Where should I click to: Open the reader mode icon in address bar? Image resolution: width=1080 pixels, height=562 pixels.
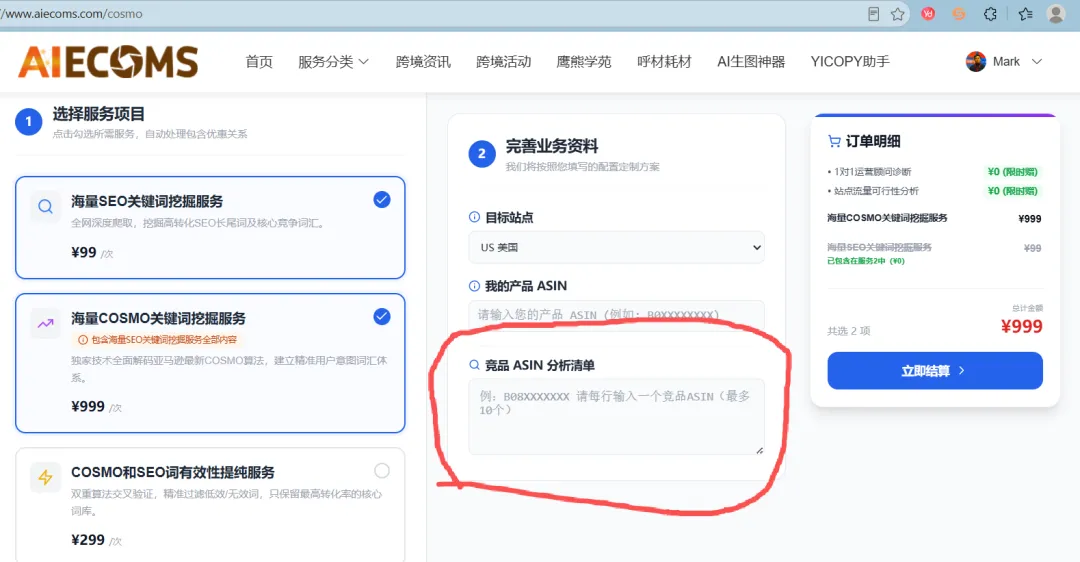(x=873, y=14)
